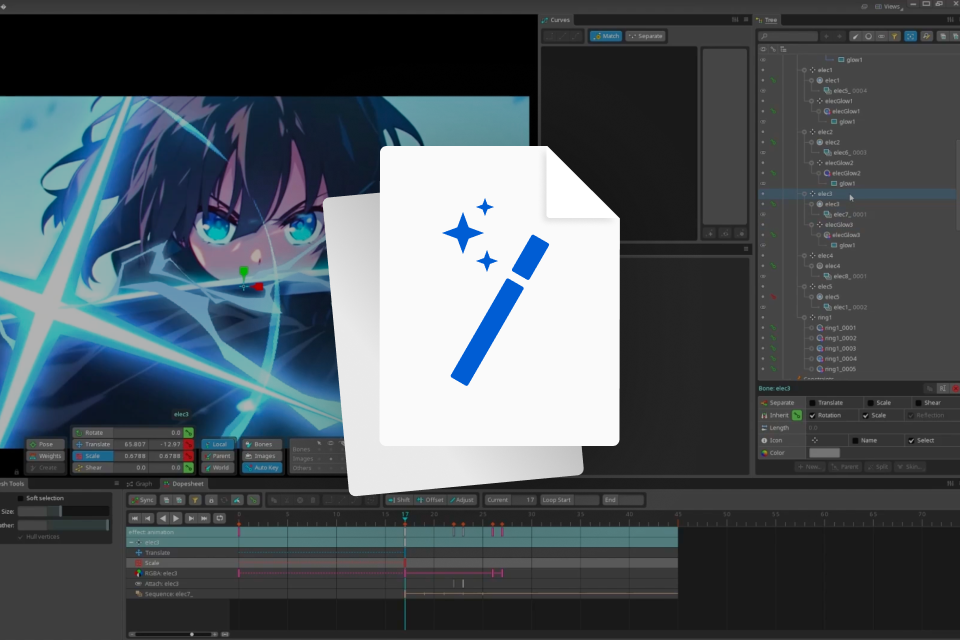Select the World axes button
This screenshot has width=960, height=640.
click(x=217, y=467)
